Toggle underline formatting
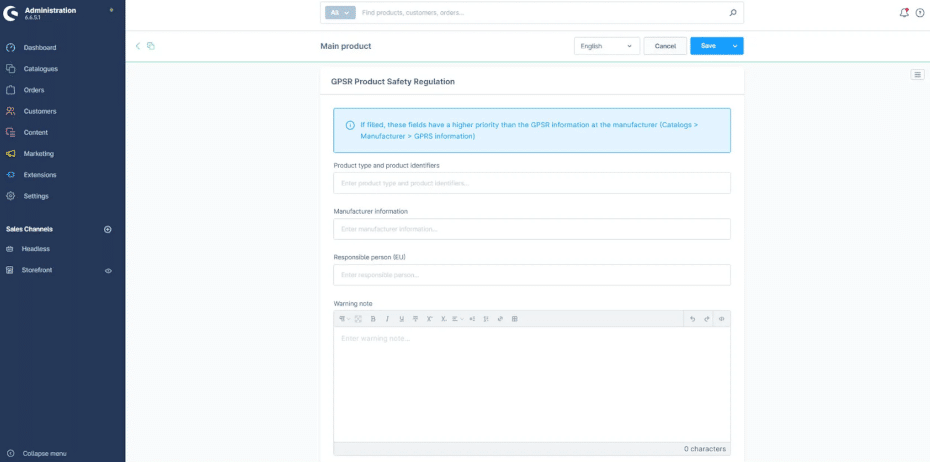 tap(402, 319)
